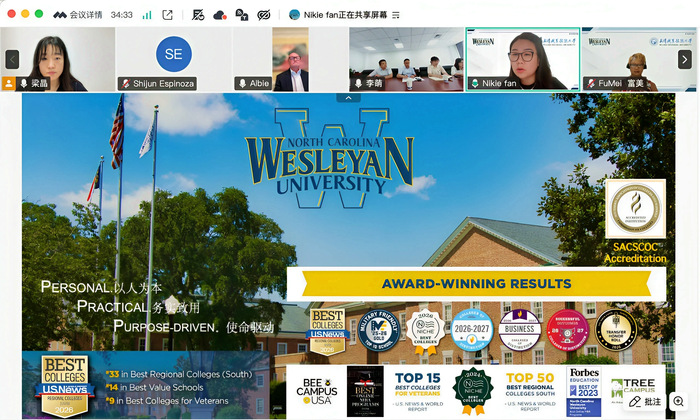700x420 pixels.
Task: Click the SE avatar of Shijun Espinoza
Action: click(174, 54)
